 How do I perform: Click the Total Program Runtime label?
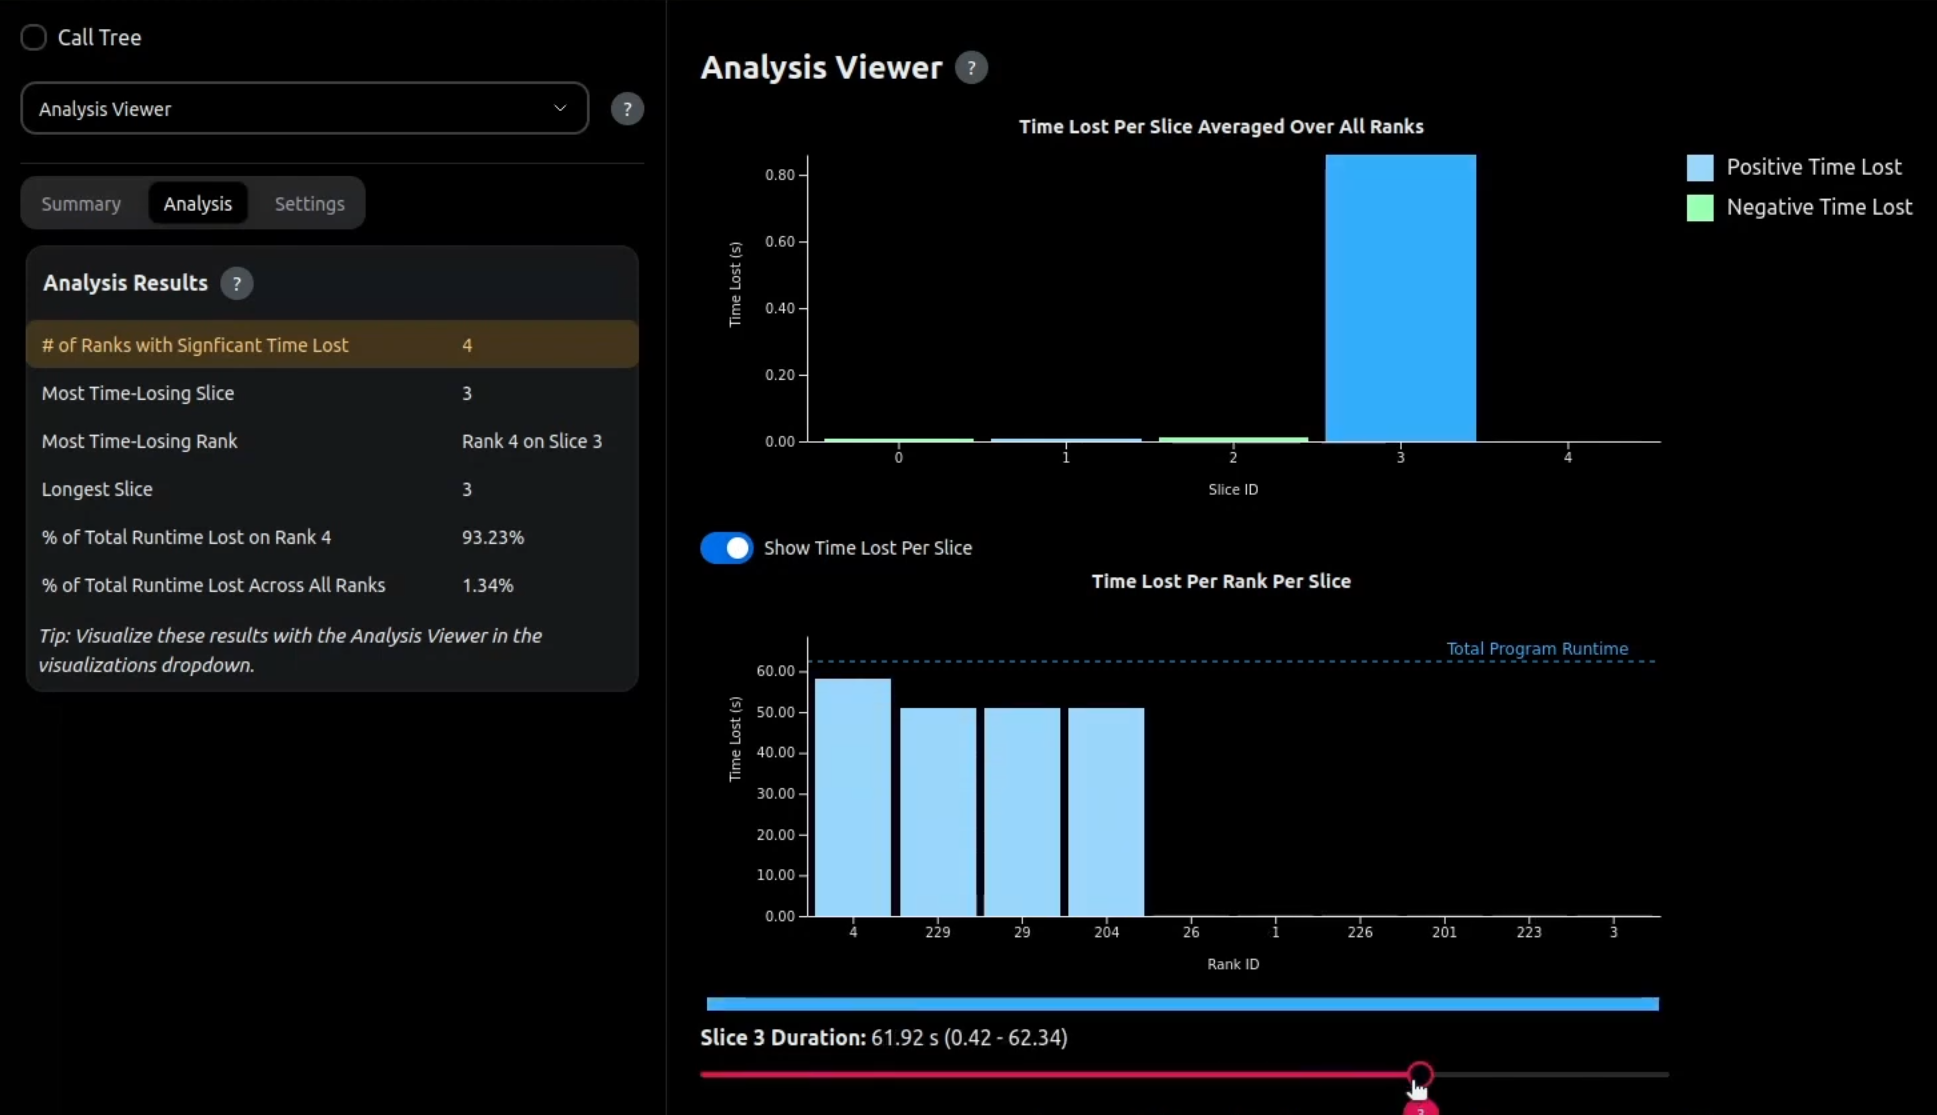pyautogui.click(x=1536, y=648)
